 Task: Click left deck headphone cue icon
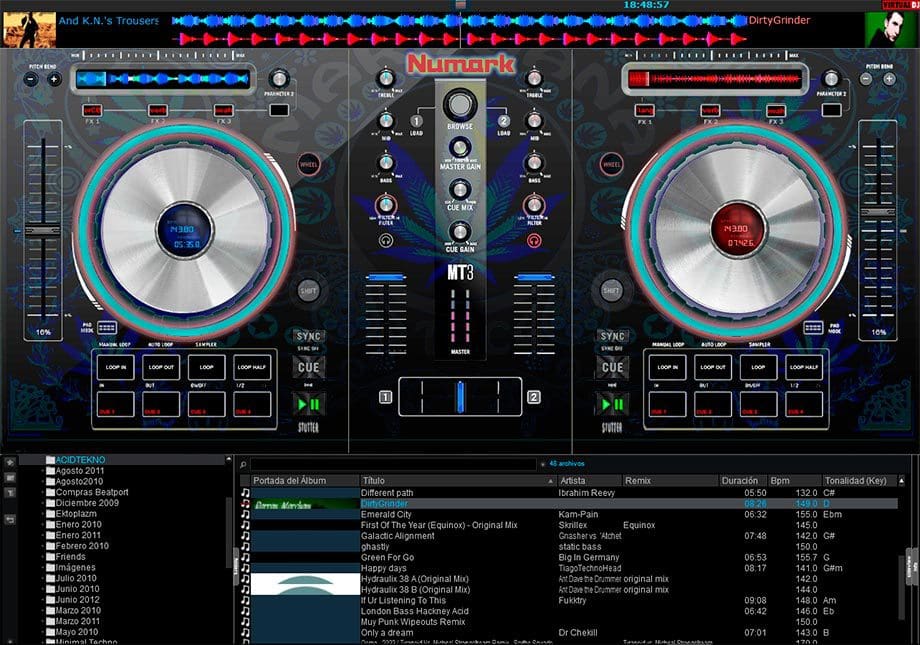385,240
